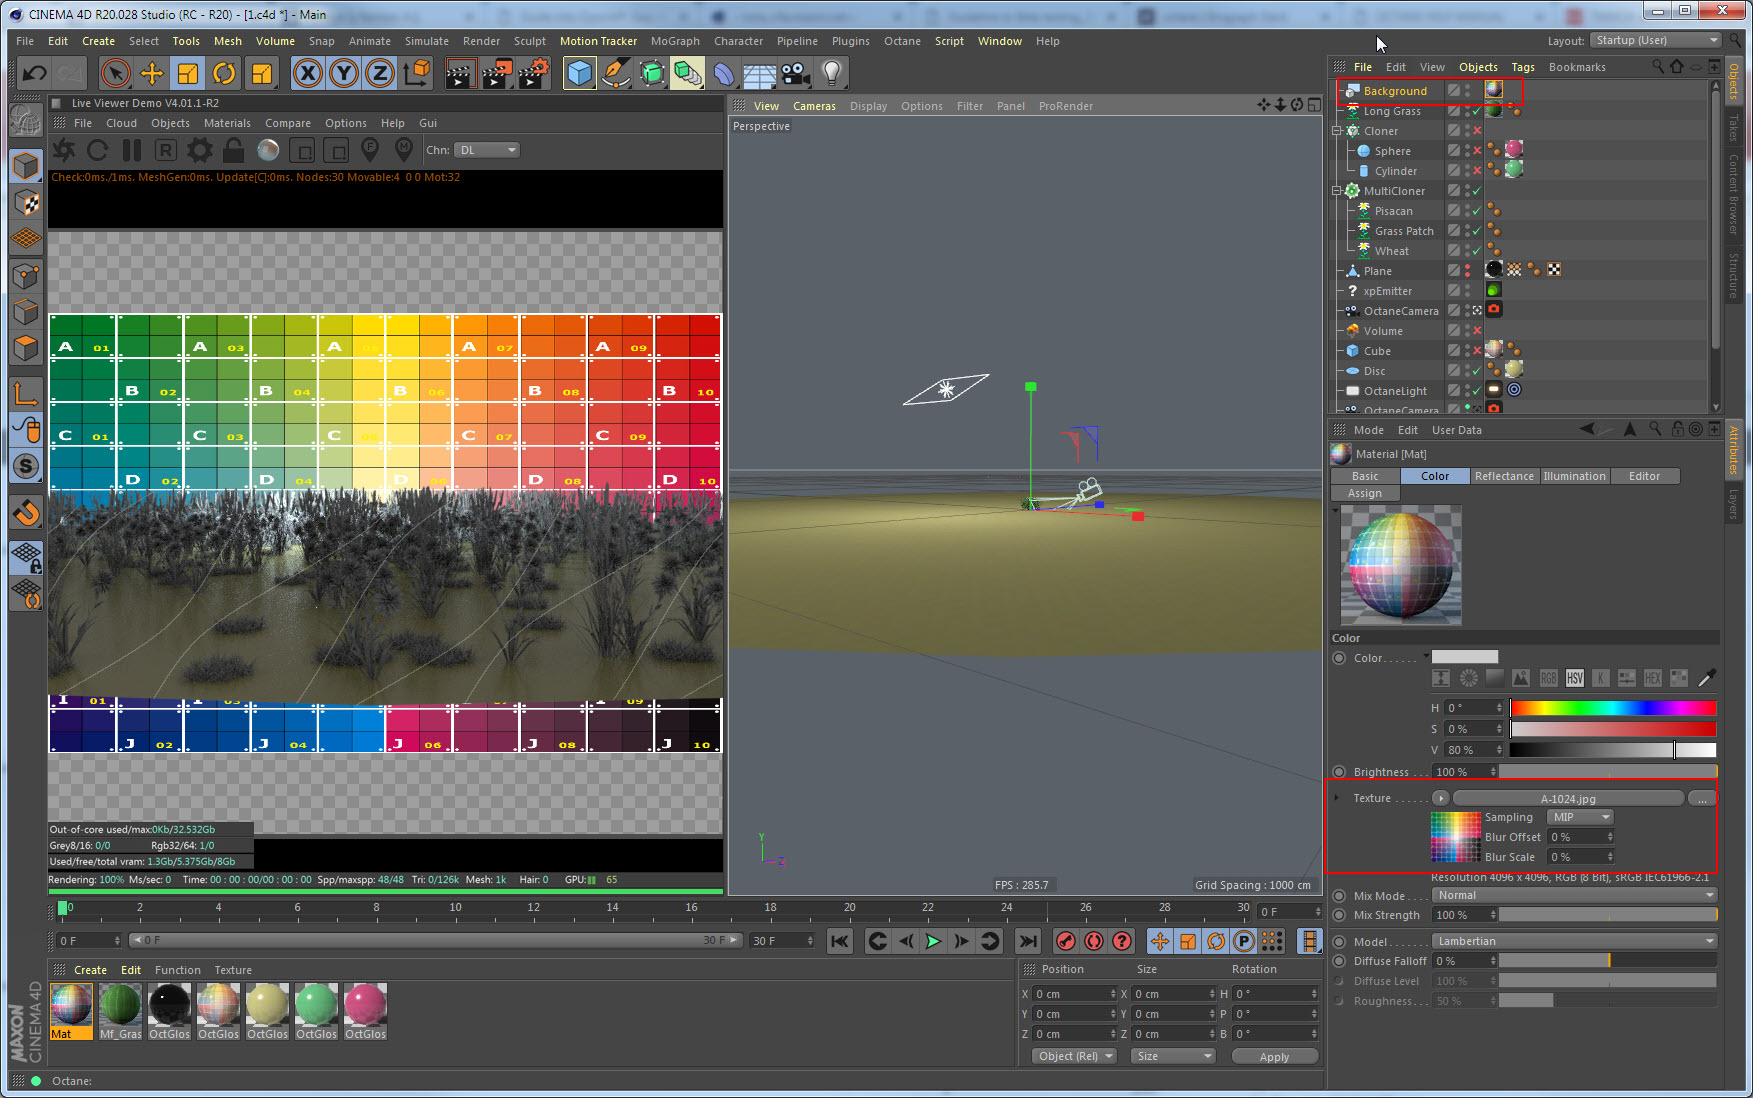
Task: Select the Live Selection tool
Action: pyautogui.click(x=116, y=73)
